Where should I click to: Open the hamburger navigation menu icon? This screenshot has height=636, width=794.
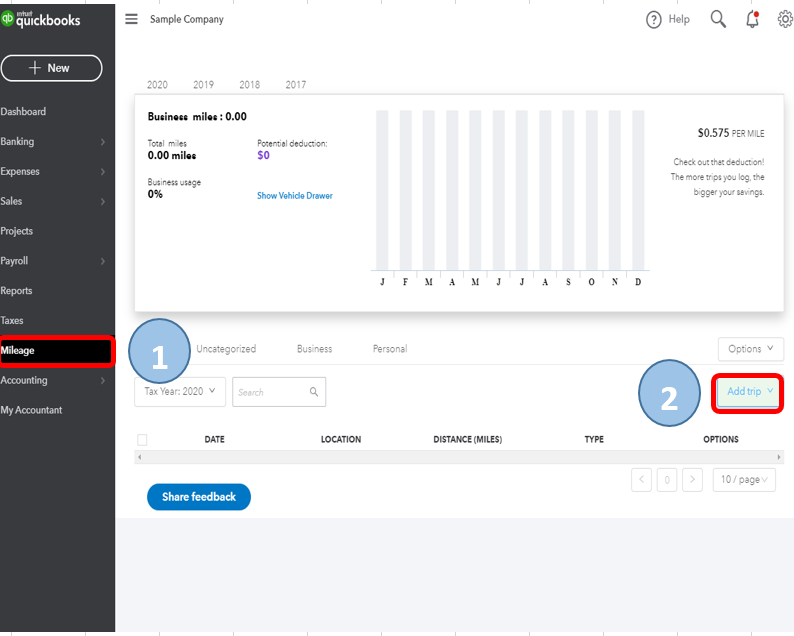tap(131, 19)
